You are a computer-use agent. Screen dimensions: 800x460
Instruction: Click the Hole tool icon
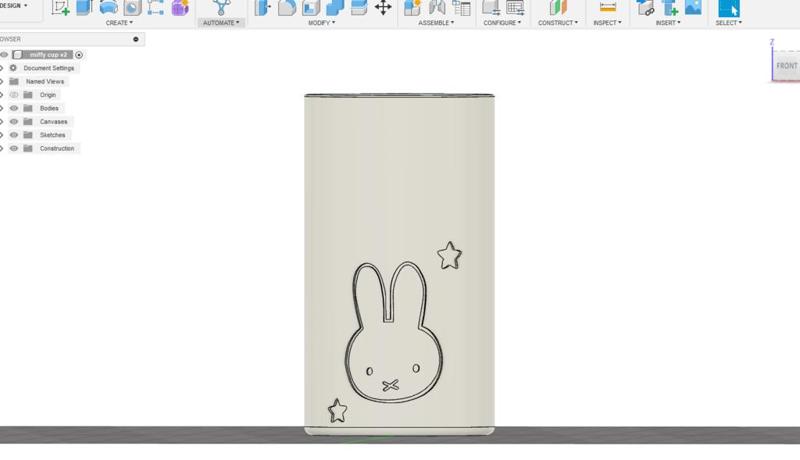pos(133,7)
